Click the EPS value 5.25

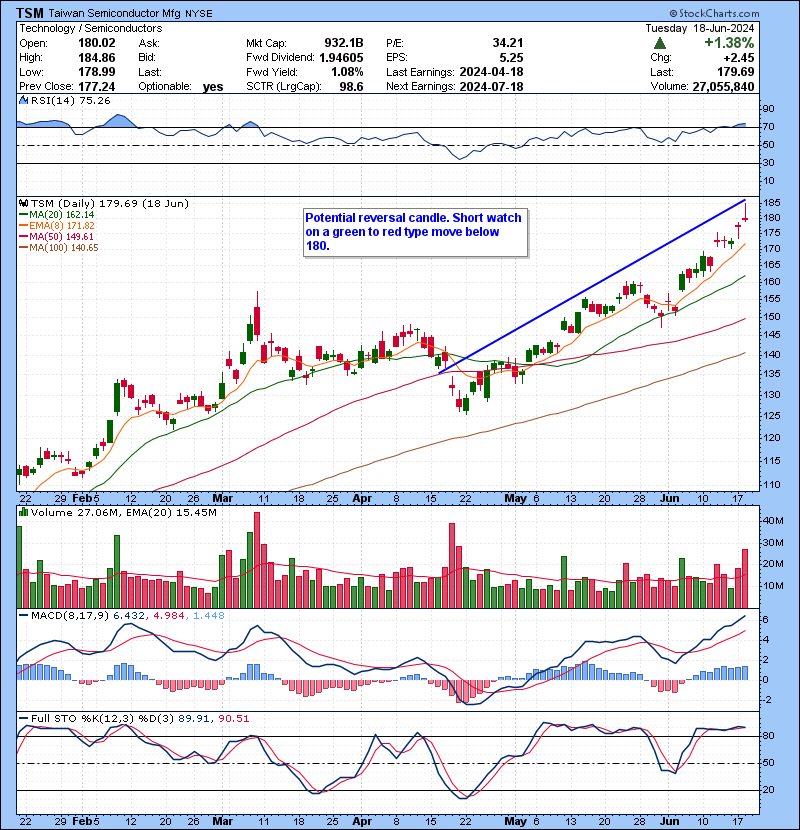(511, 57)
